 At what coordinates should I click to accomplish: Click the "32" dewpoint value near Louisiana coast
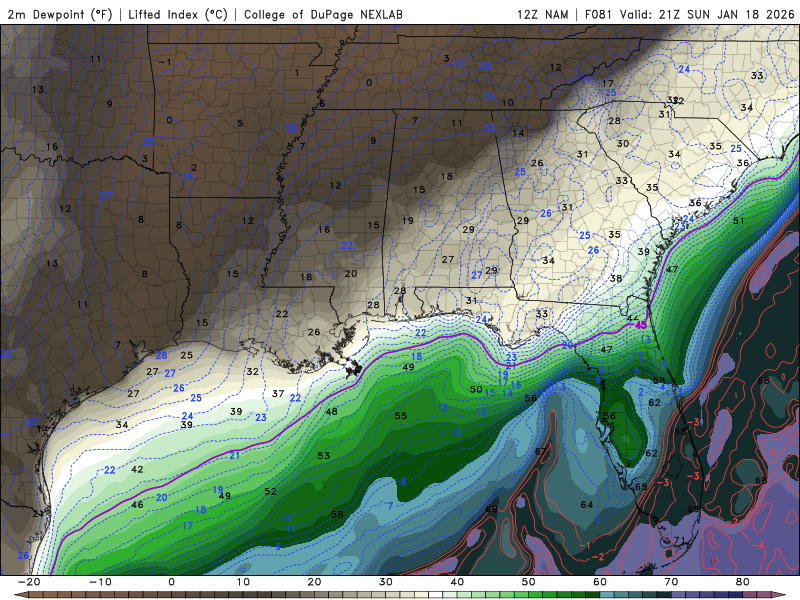[x=253, y=371]
